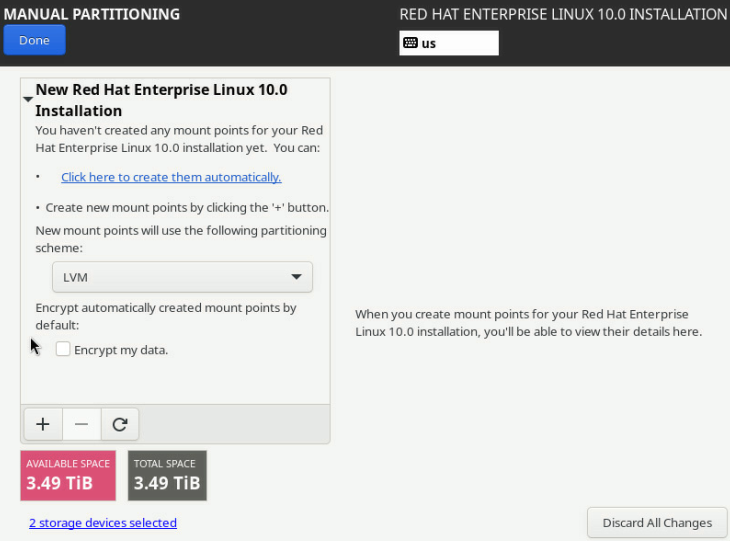Click the 'Encrypt my data.' label text
This screenshot has width=730, height=541.
click(x=121, y=350)
